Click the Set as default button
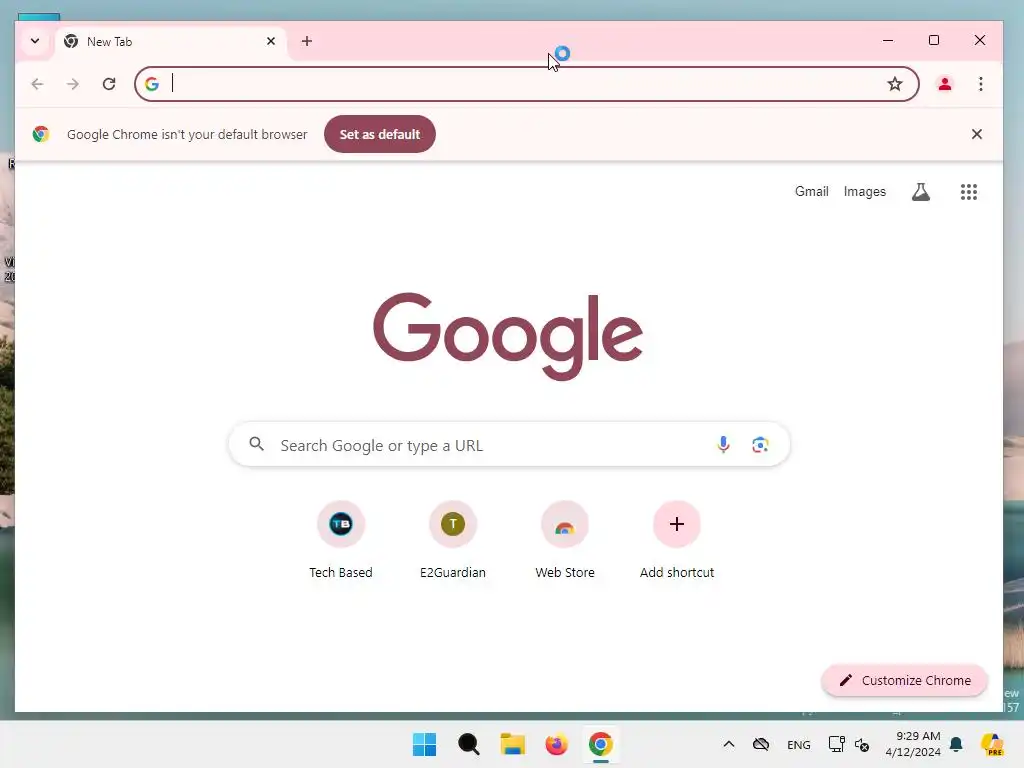Screen dimensions: 1024x768 pos(380,134)
